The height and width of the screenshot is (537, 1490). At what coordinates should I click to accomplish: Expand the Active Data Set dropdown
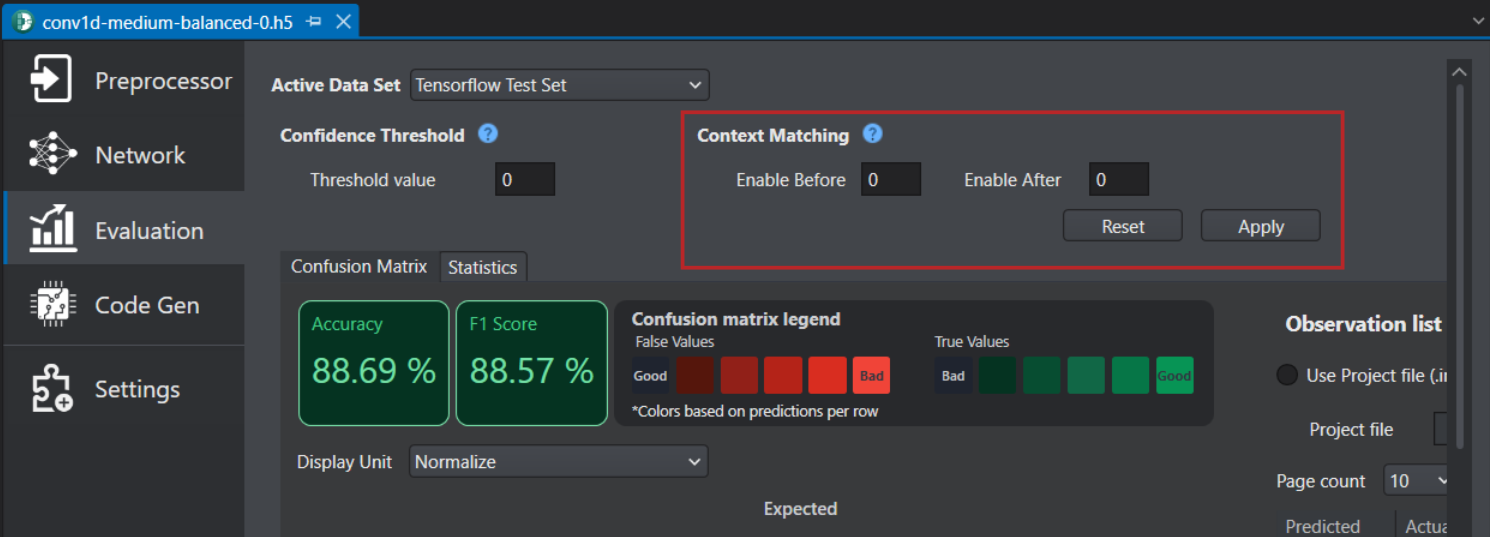pos(559,85)
